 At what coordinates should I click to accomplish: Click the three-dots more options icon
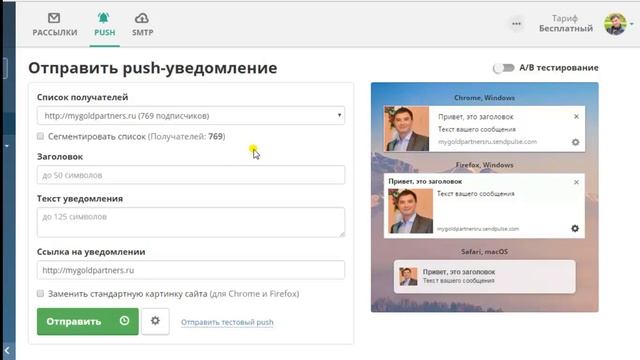click(516, 24)
